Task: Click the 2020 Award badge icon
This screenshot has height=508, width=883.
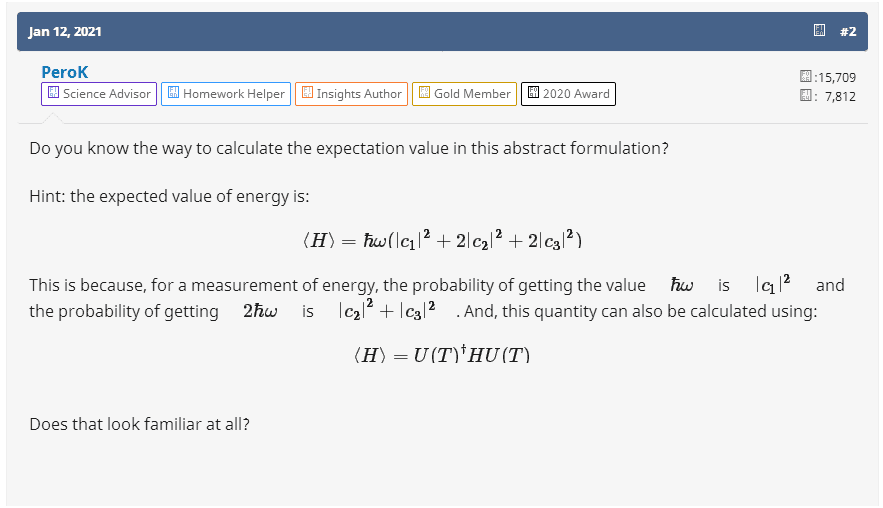Action: pos(533,94)
